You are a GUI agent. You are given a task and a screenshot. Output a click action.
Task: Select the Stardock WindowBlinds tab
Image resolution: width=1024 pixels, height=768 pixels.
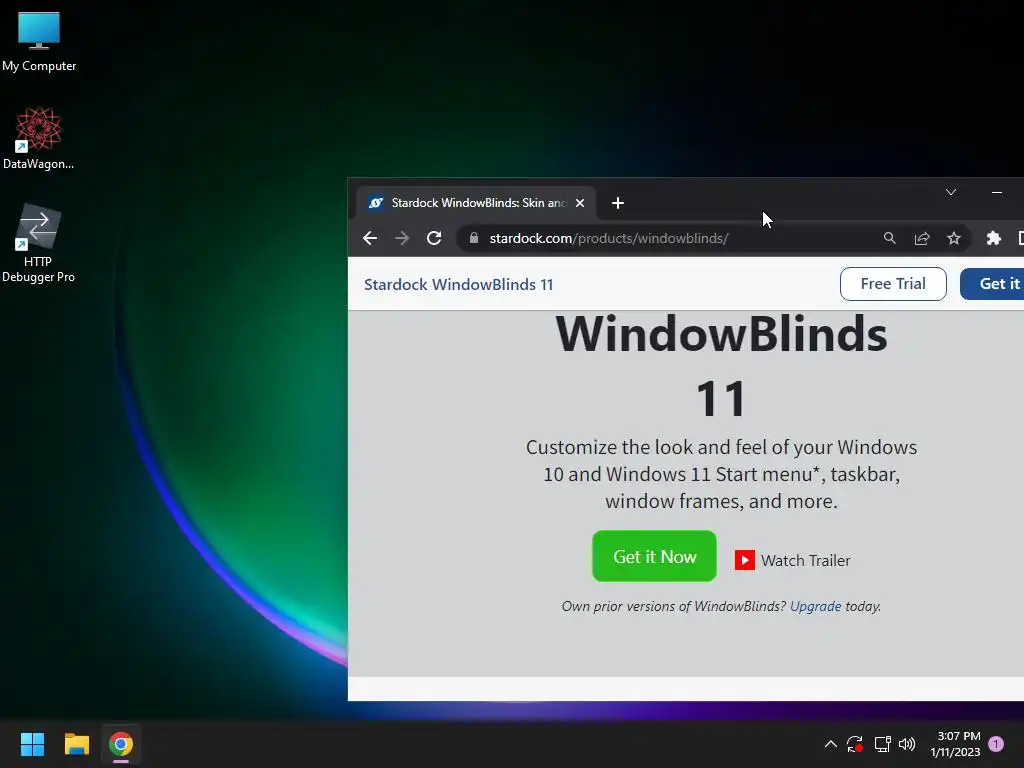click(476, 203)
